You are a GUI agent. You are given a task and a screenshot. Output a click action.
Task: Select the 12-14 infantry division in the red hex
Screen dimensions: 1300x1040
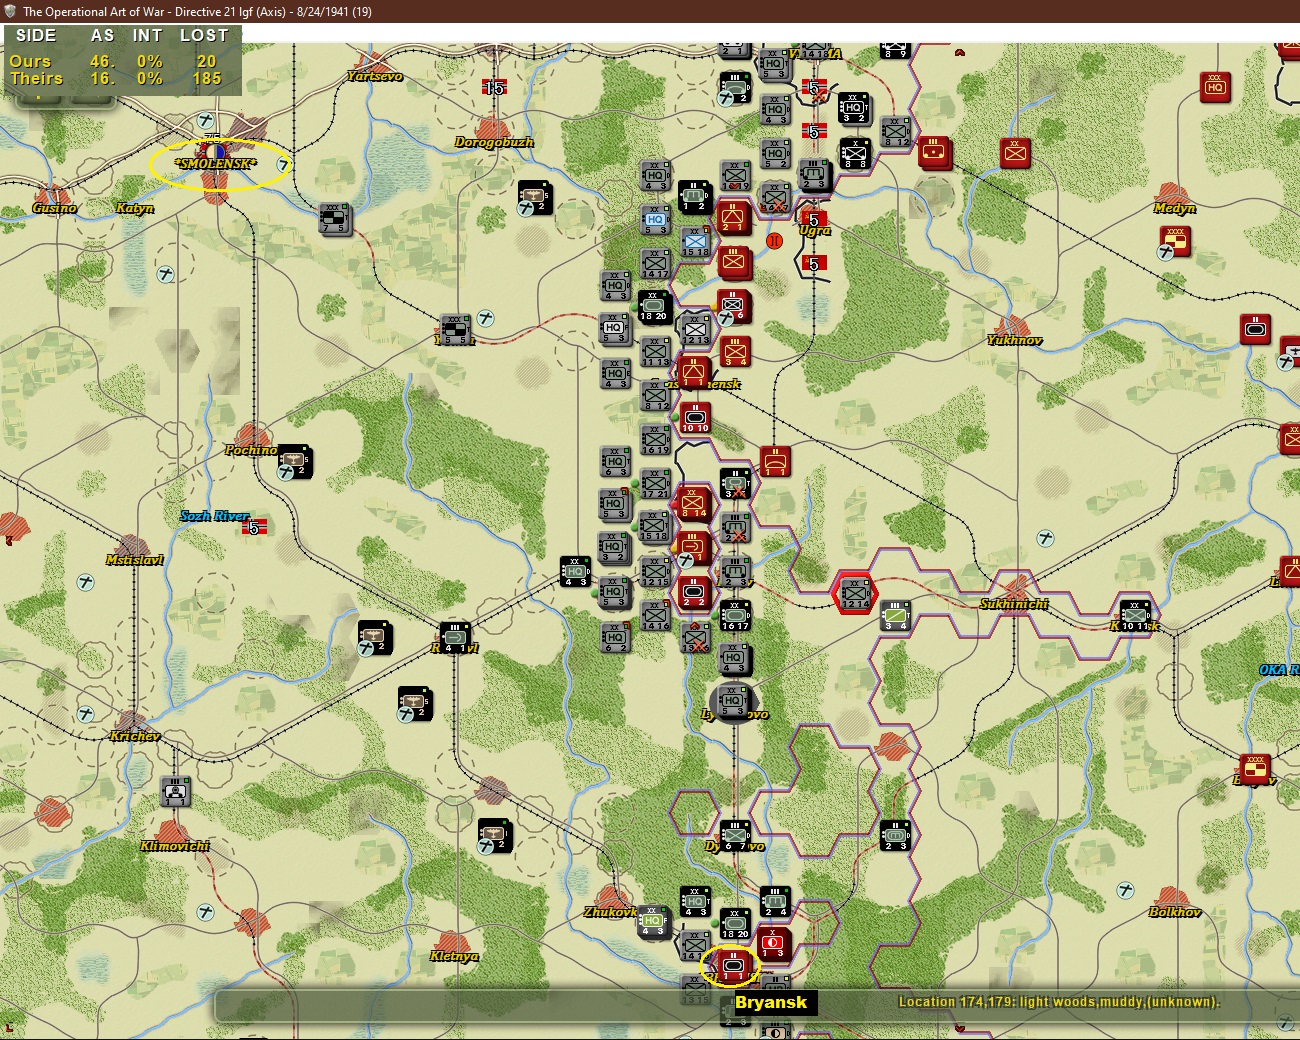click(x=855, y=593)
